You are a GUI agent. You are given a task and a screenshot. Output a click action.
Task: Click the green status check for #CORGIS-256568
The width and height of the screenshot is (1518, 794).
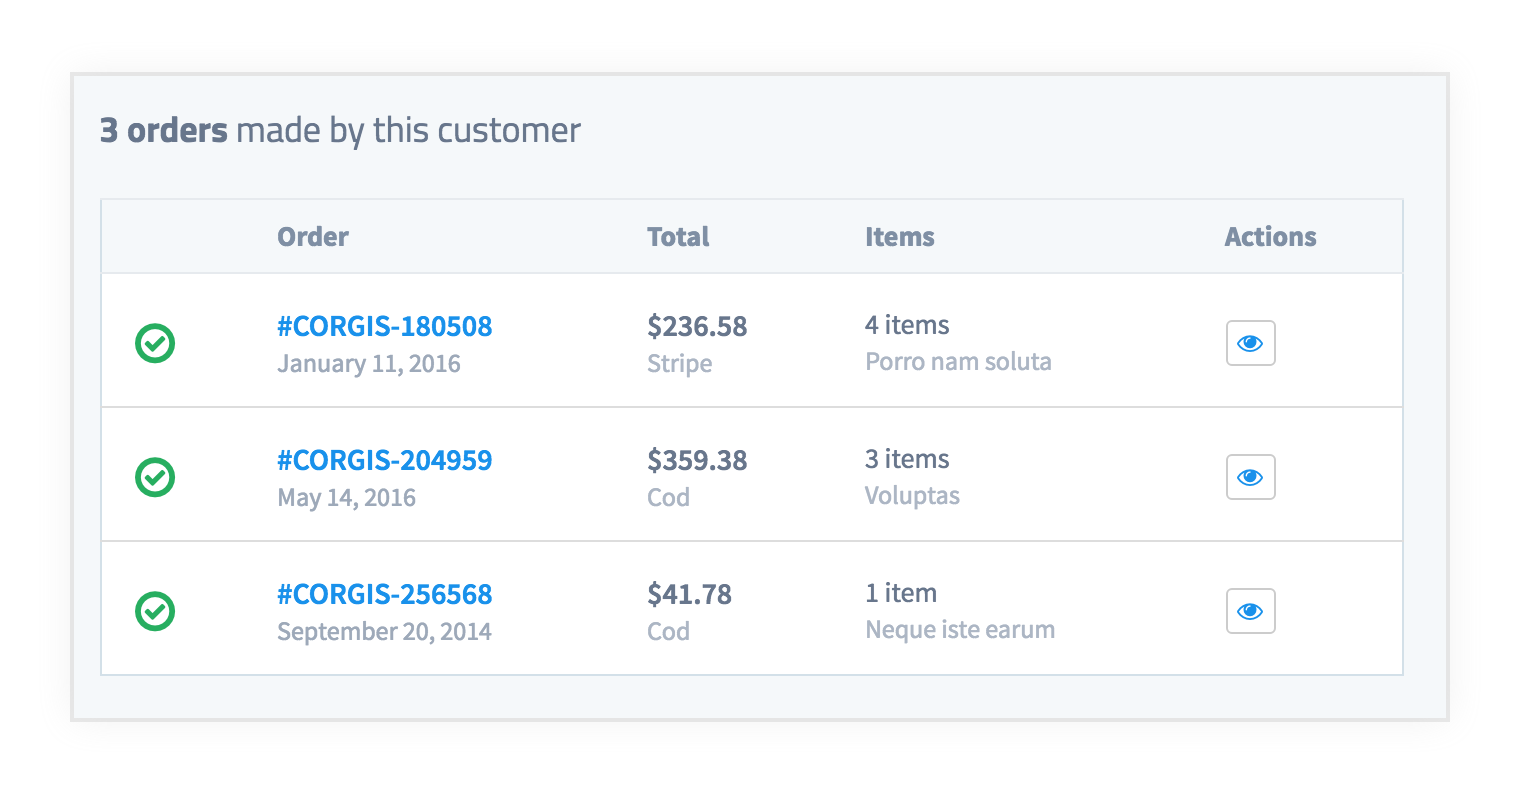(155, 611)
